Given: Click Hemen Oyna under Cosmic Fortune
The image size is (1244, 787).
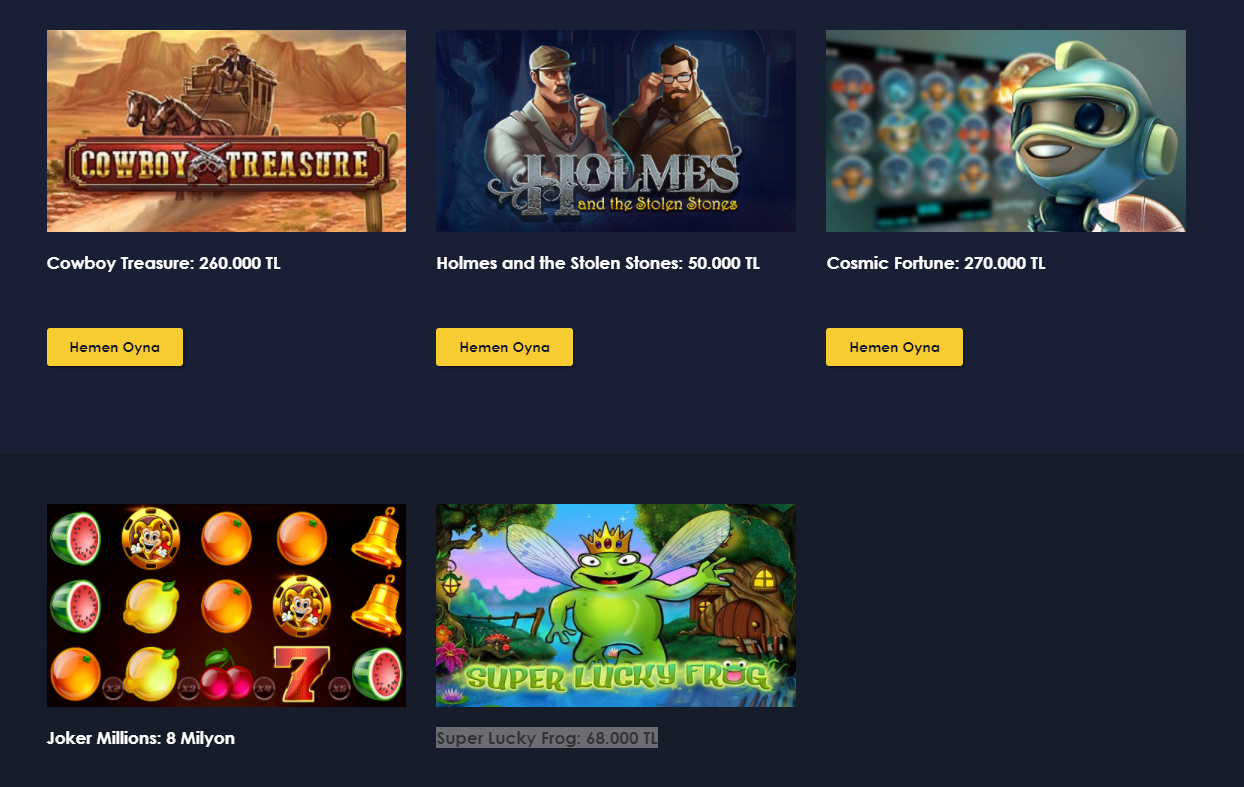Looking at the screenshot, I should tap(894, 347).
